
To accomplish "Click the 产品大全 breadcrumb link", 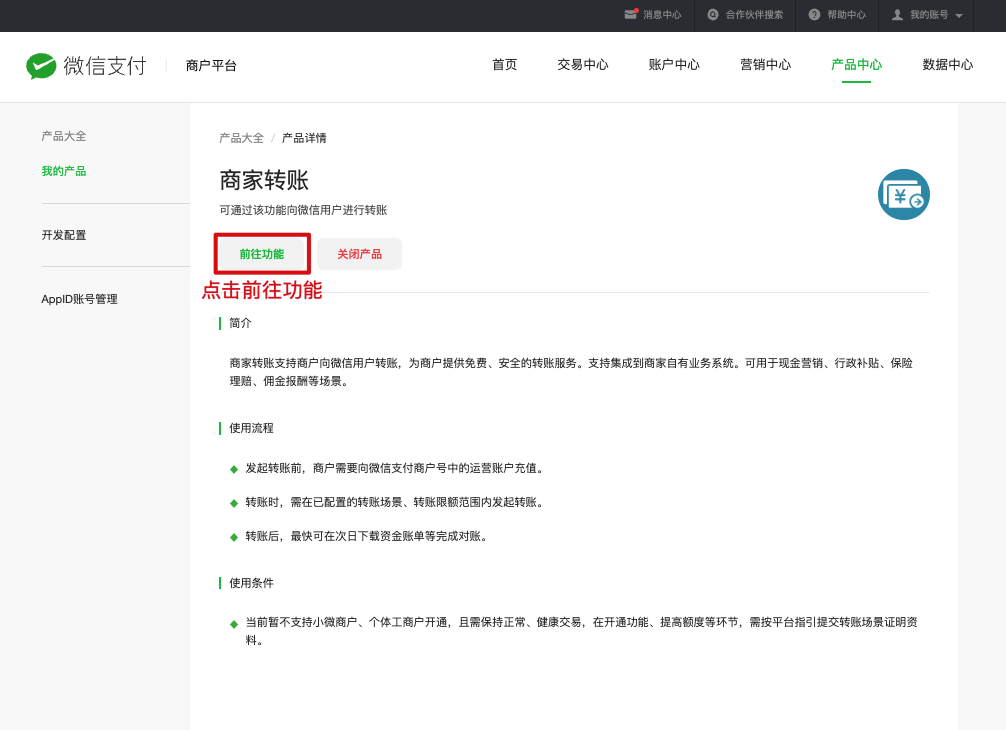I will (241, 138).
